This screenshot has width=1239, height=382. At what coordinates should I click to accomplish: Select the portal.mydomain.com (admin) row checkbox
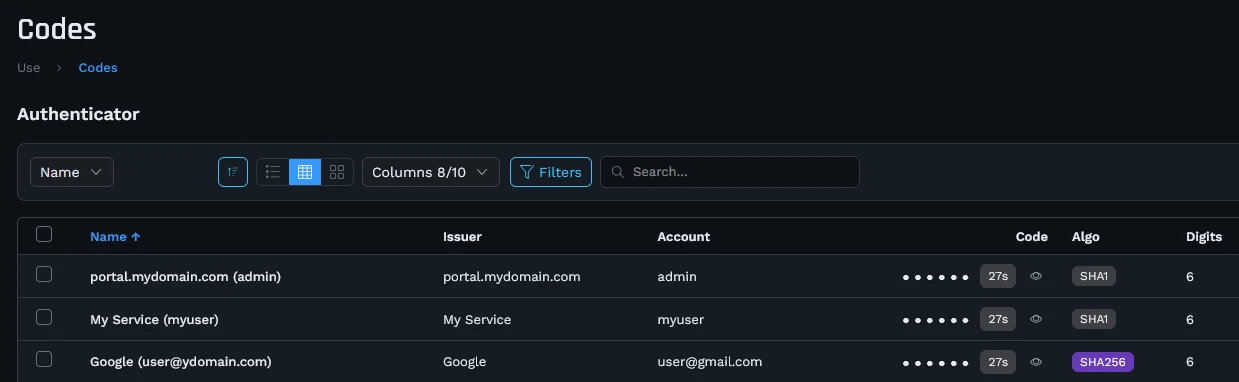pyautogui.click(x=44, y=274)
